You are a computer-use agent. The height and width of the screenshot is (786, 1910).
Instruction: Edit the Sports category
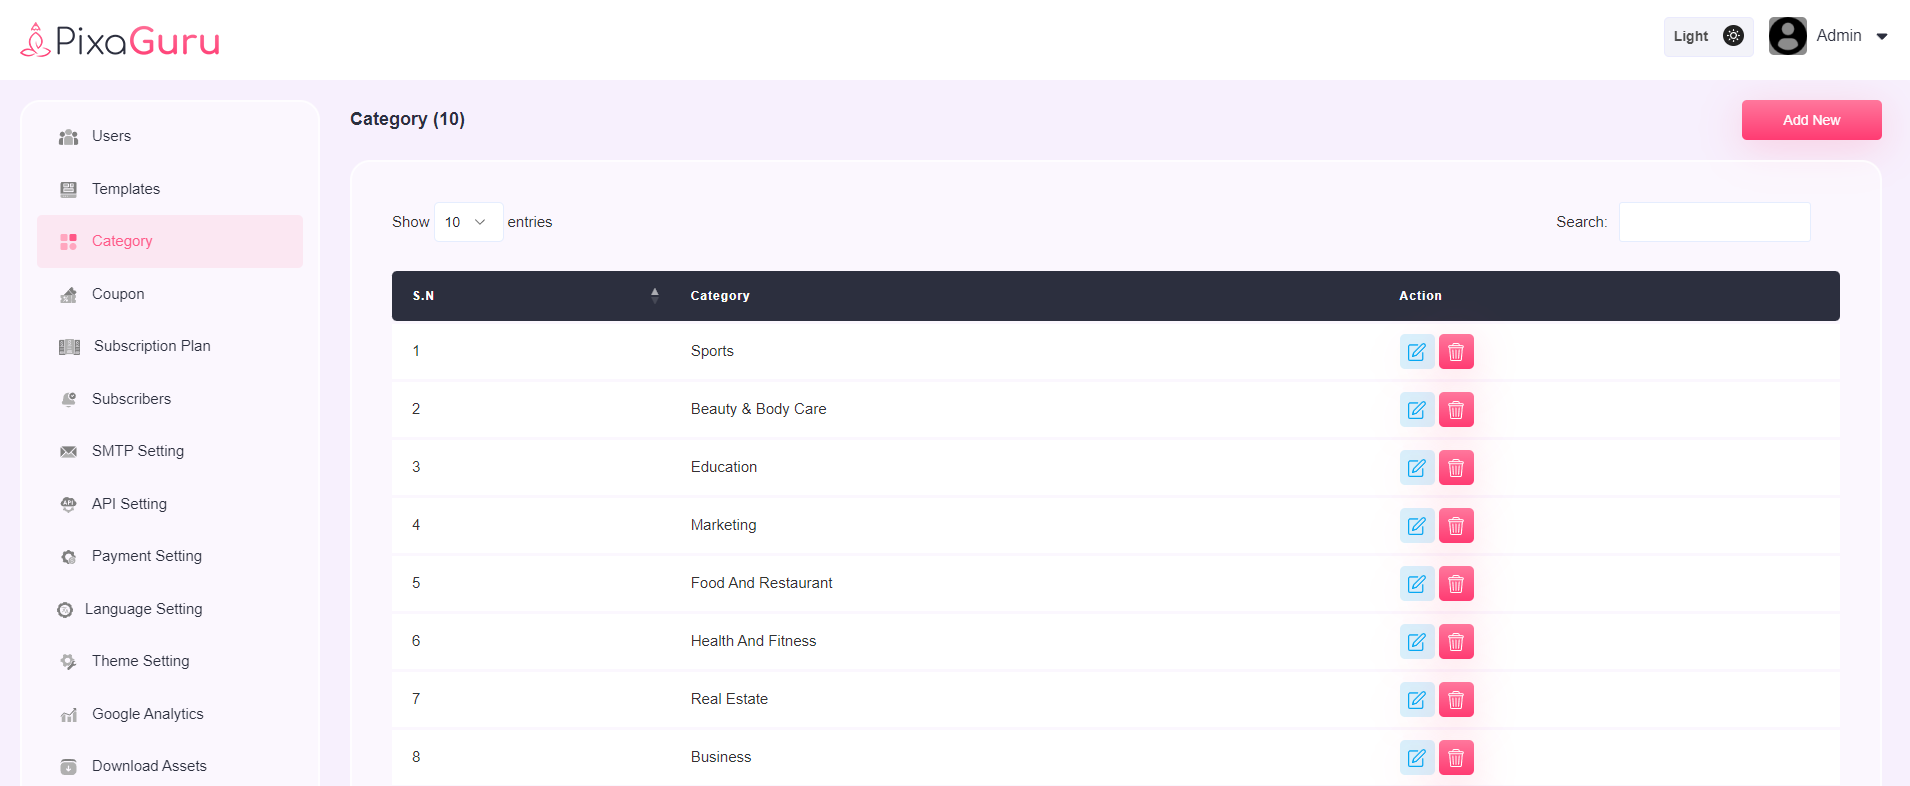[x=1417, y=352]
